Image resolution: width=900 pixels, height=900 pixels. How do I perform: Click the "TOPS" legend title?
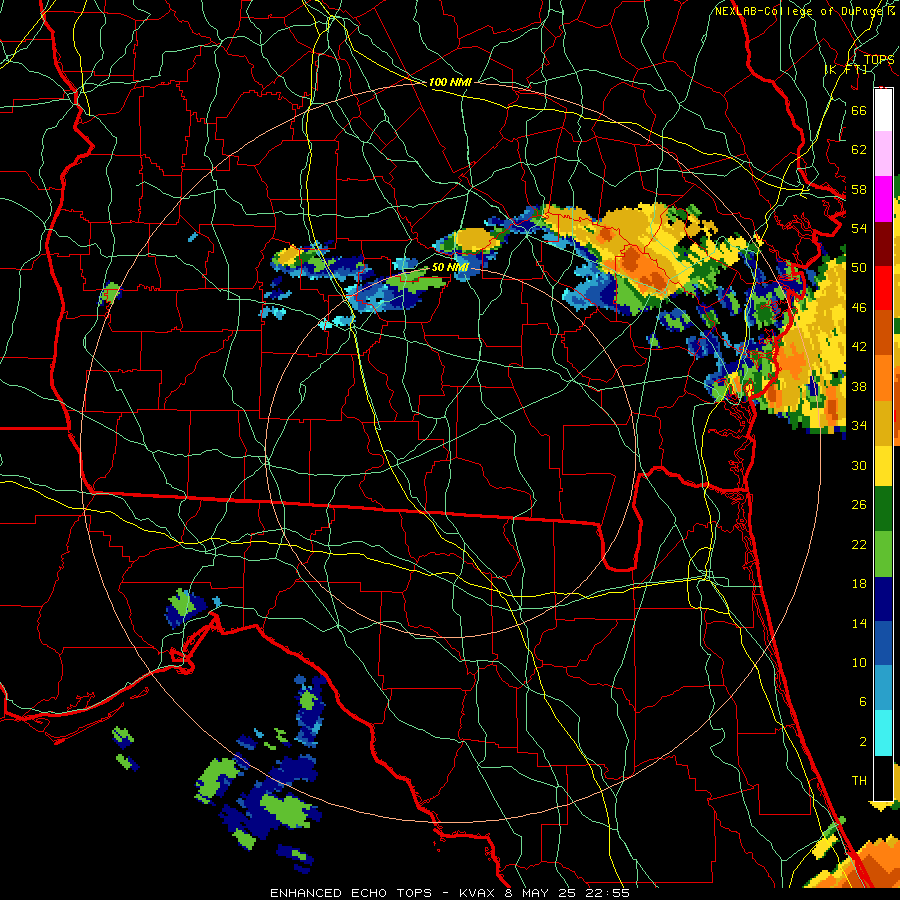coord(879,60)
